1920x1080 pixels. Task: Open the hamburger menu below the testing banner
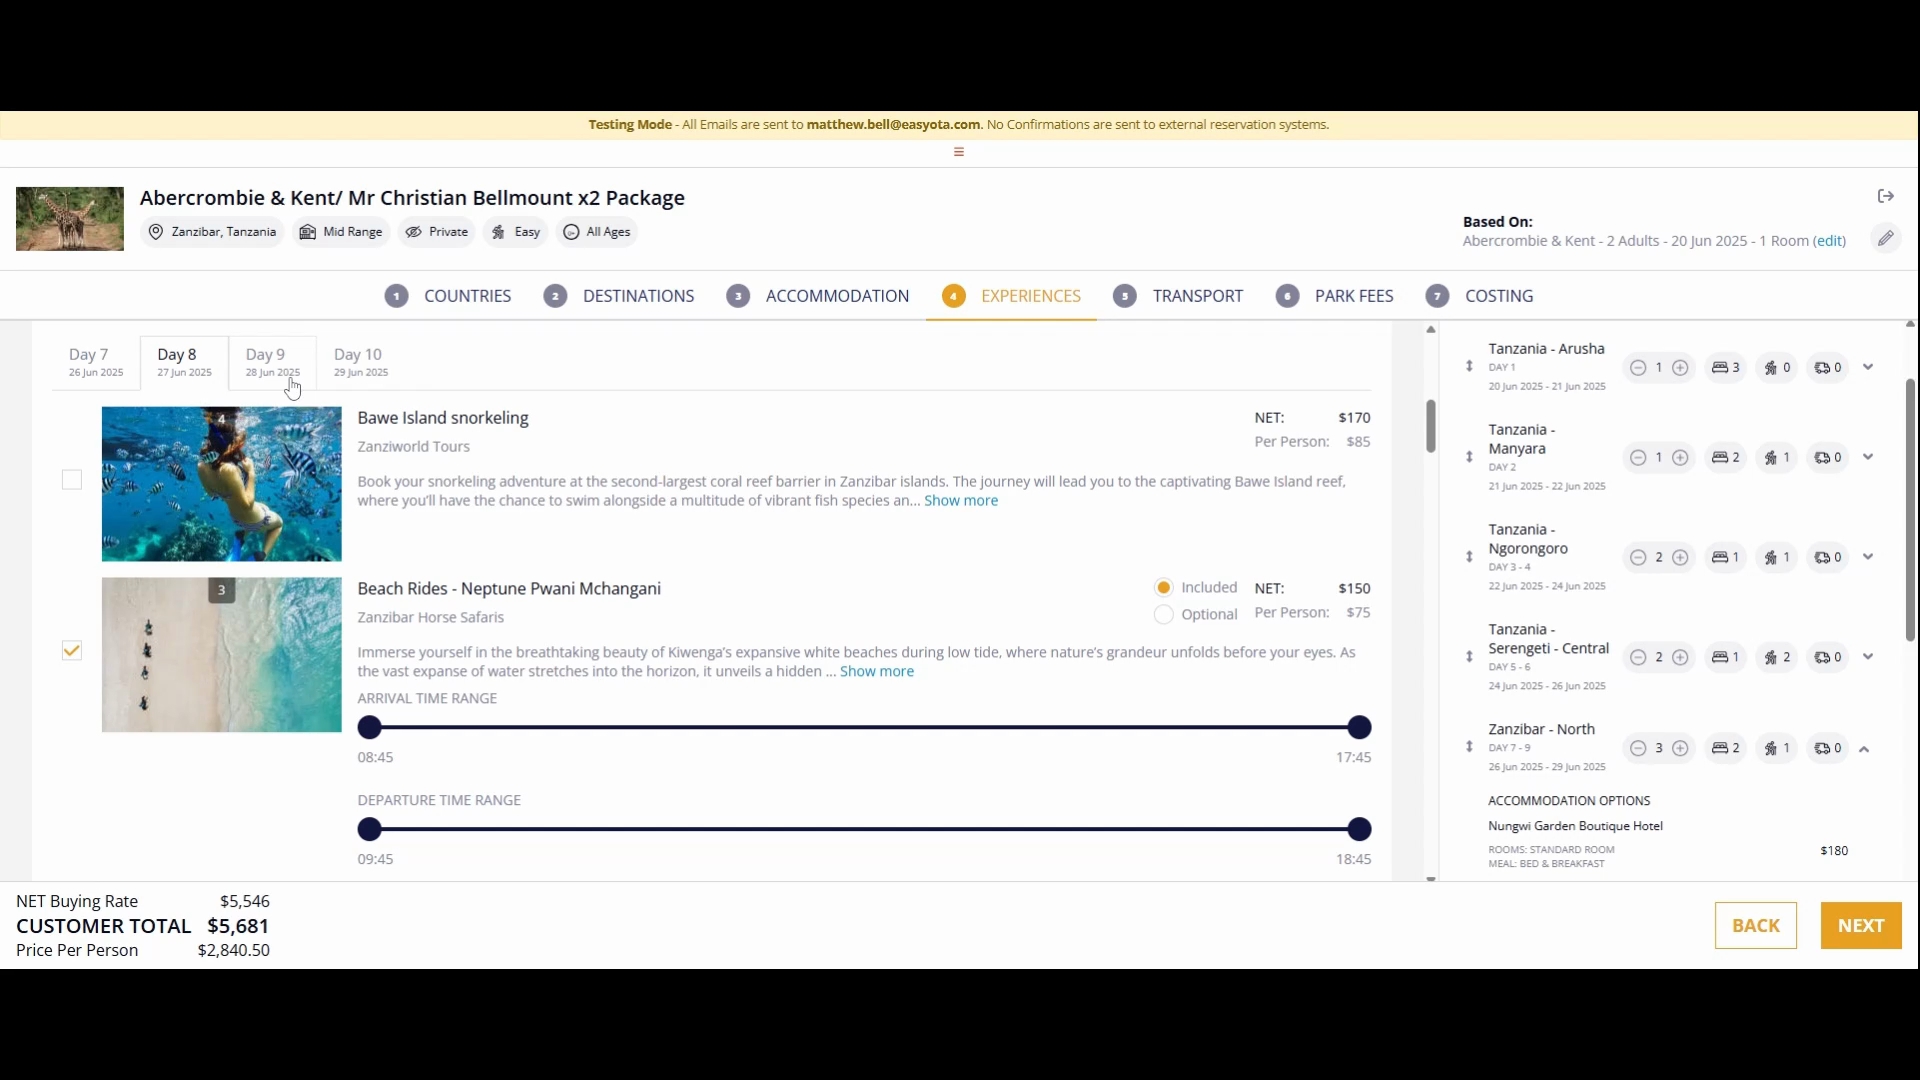958,152
